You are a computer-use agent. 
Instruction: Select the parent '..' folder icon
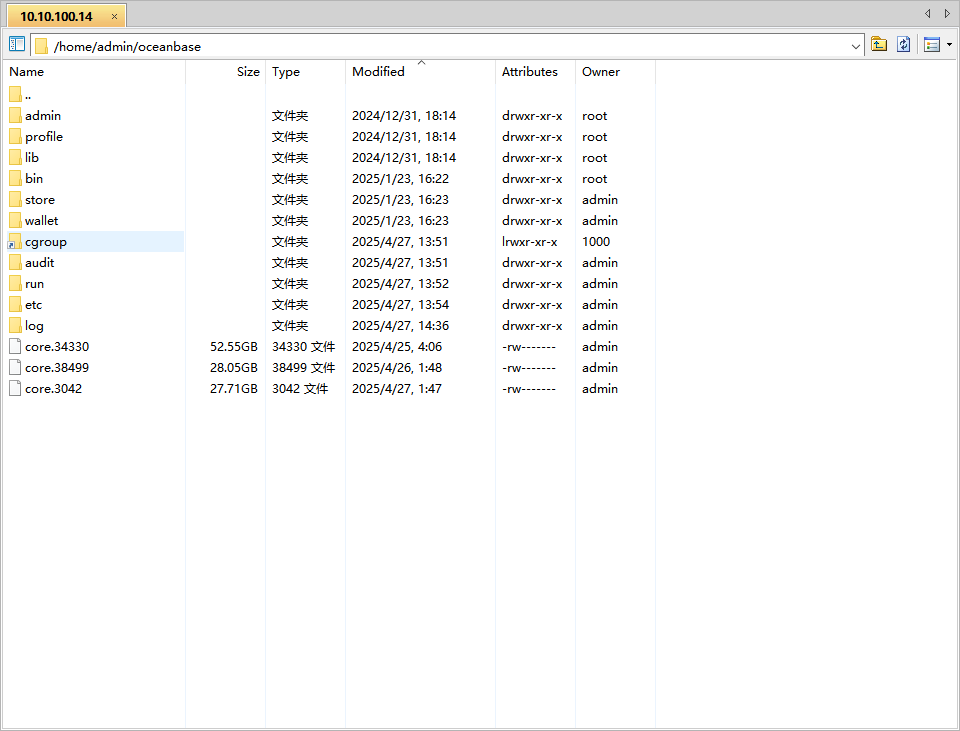point(15,94)
